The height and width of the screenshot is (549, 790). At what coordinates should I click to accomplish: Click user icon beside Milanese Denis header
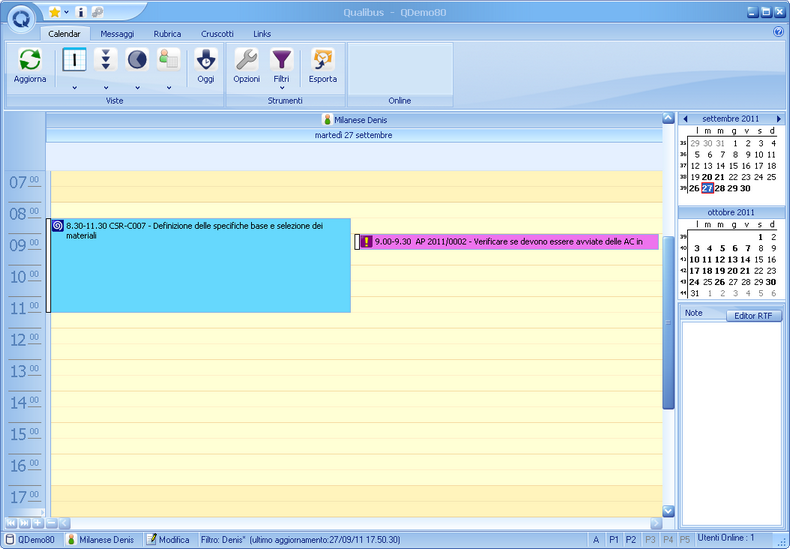pyautogui.click(x=327, y=120)
